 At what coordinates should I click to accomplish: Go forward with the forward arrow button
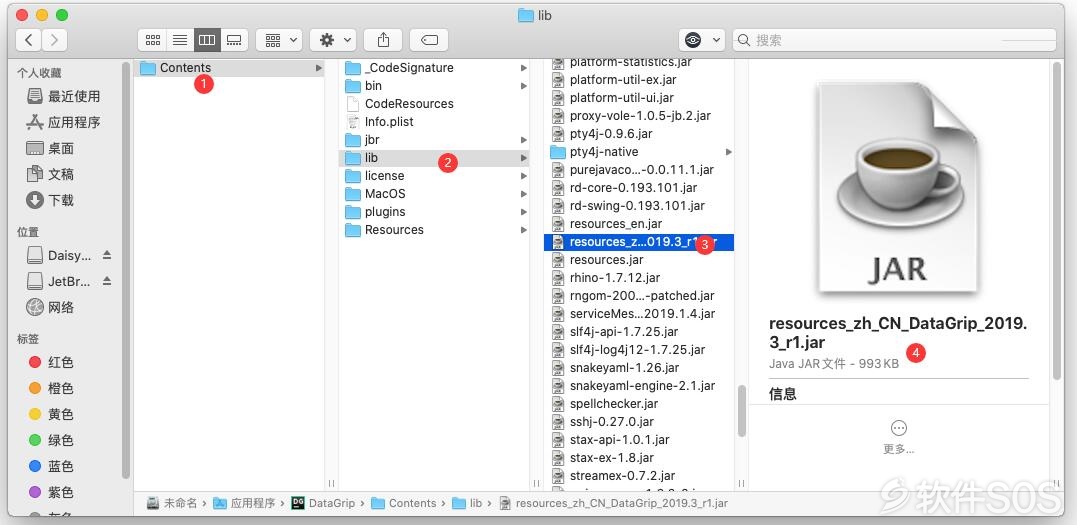(54, 40)
